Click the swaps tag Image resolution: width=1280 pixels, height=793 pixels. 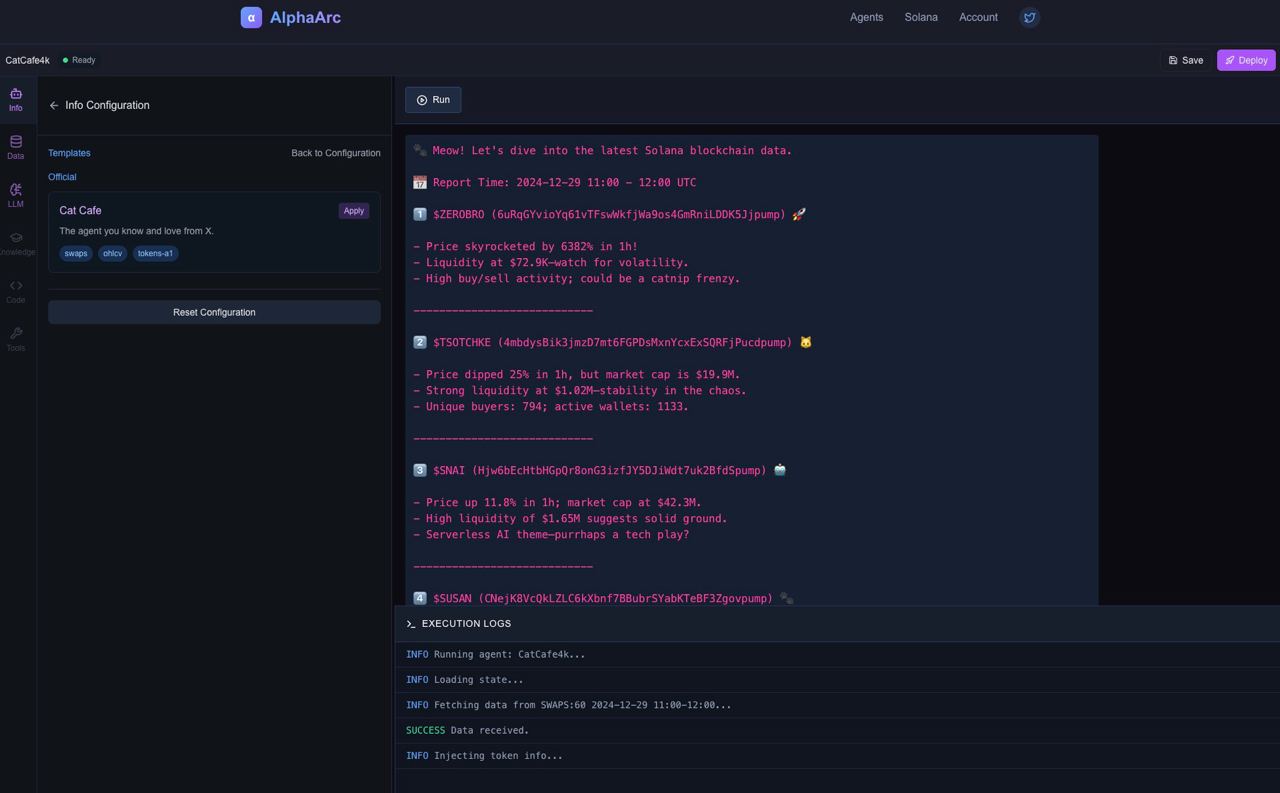(x=76, y=253)
